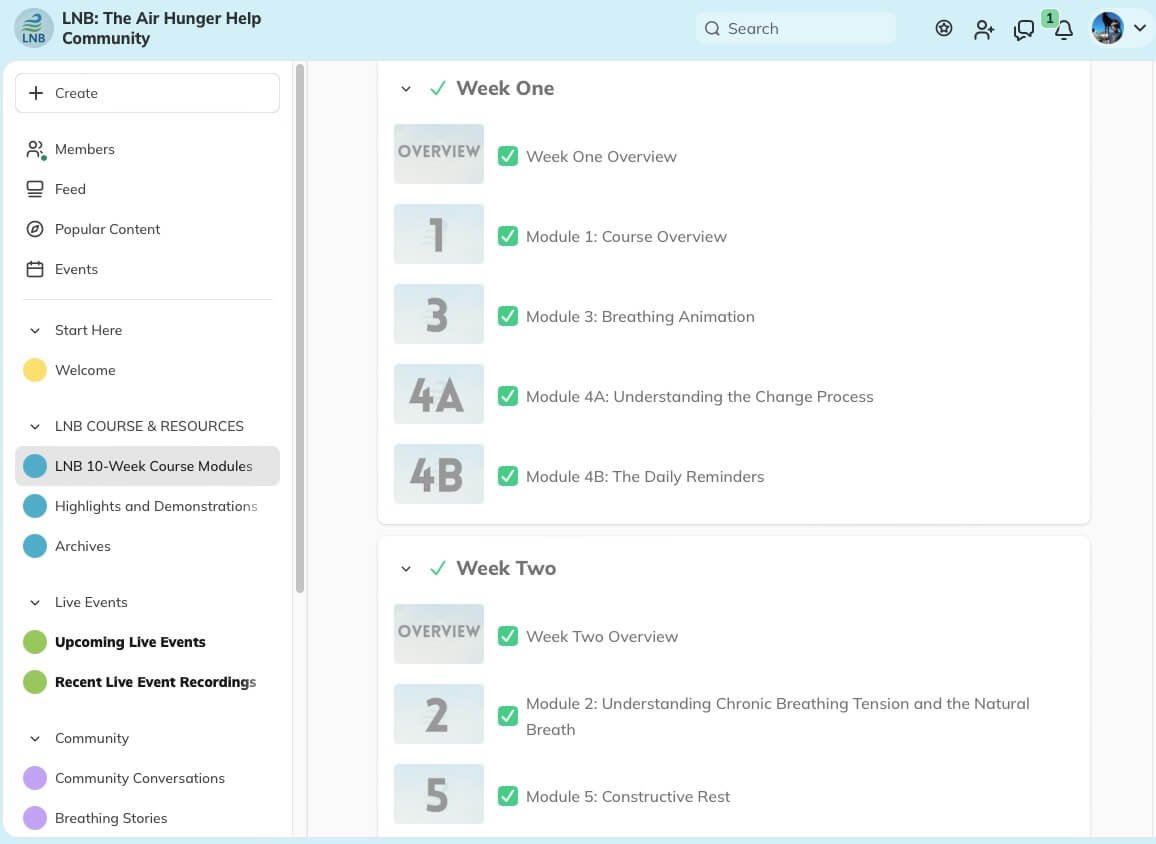The width and height of the screenshot is (1156, 844).
Task: Click the sidebar vertical scrollbar
Action: pyautogui.click(x=299, y=328)
